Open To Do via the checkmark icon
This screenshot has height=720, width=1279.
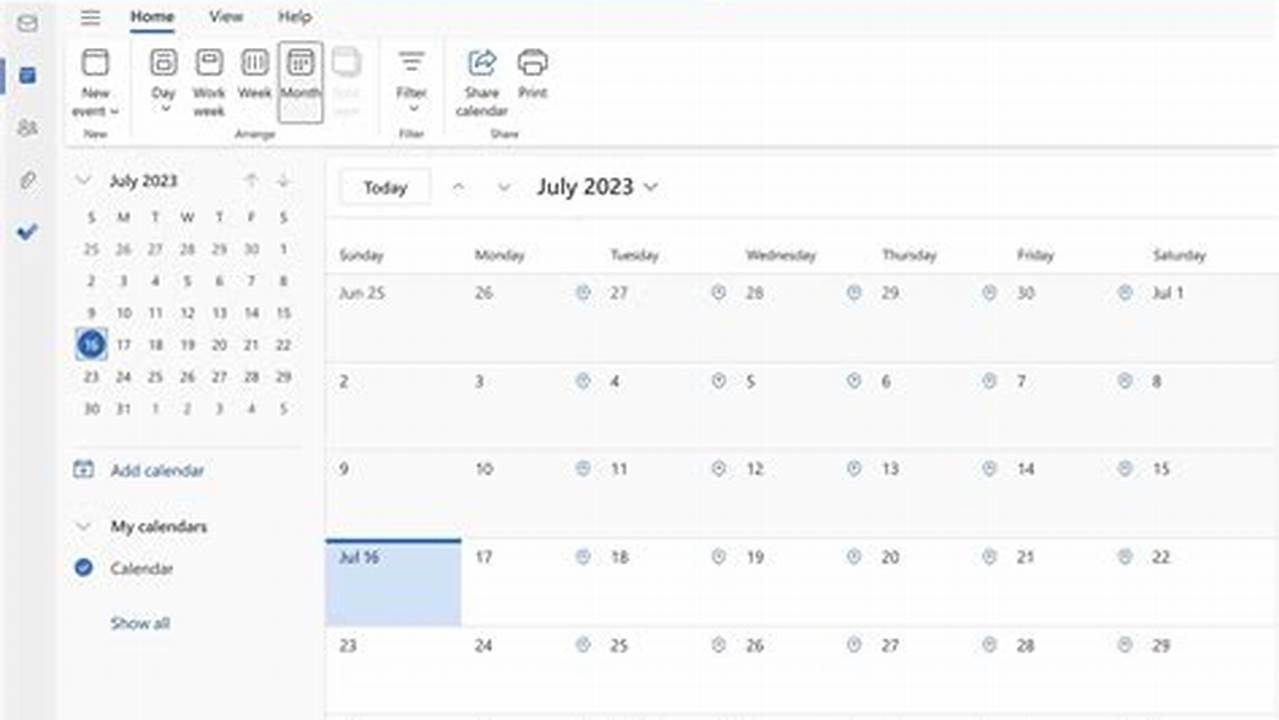26,232
